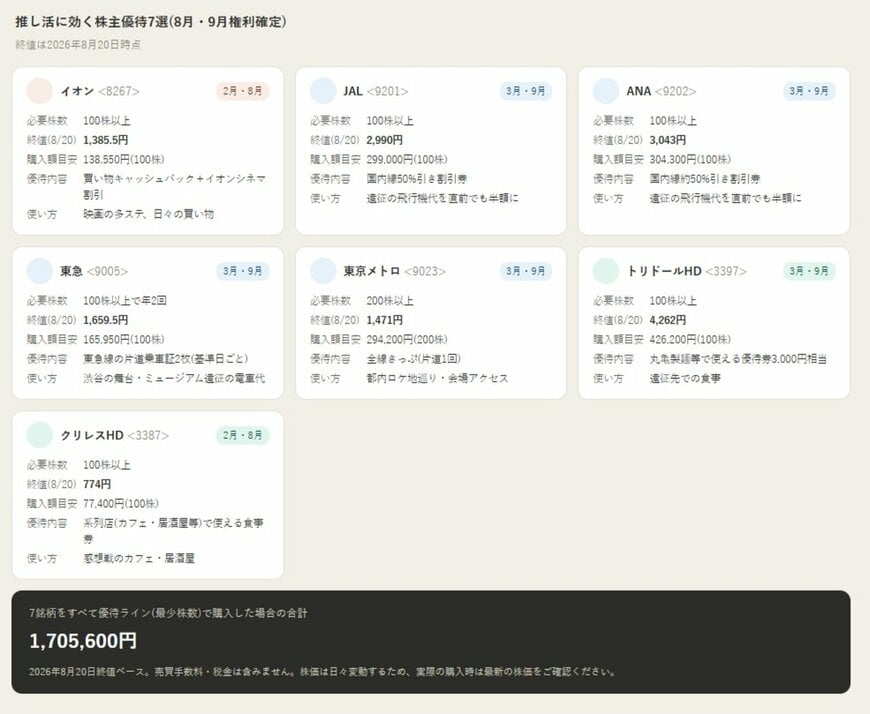Click the トリドールHD company name
Image resolution: width=870 pixels, height=714 pixels.
(664, 271)
